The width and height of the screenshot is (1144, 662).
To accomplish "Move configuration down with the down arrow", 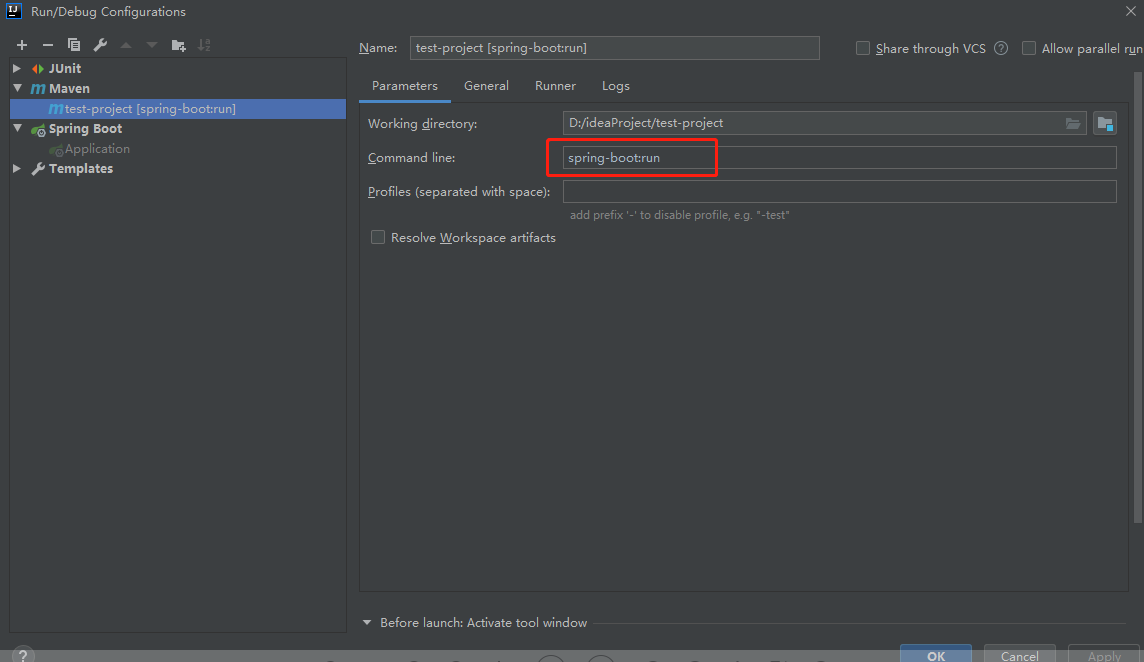I will [152, 45].
